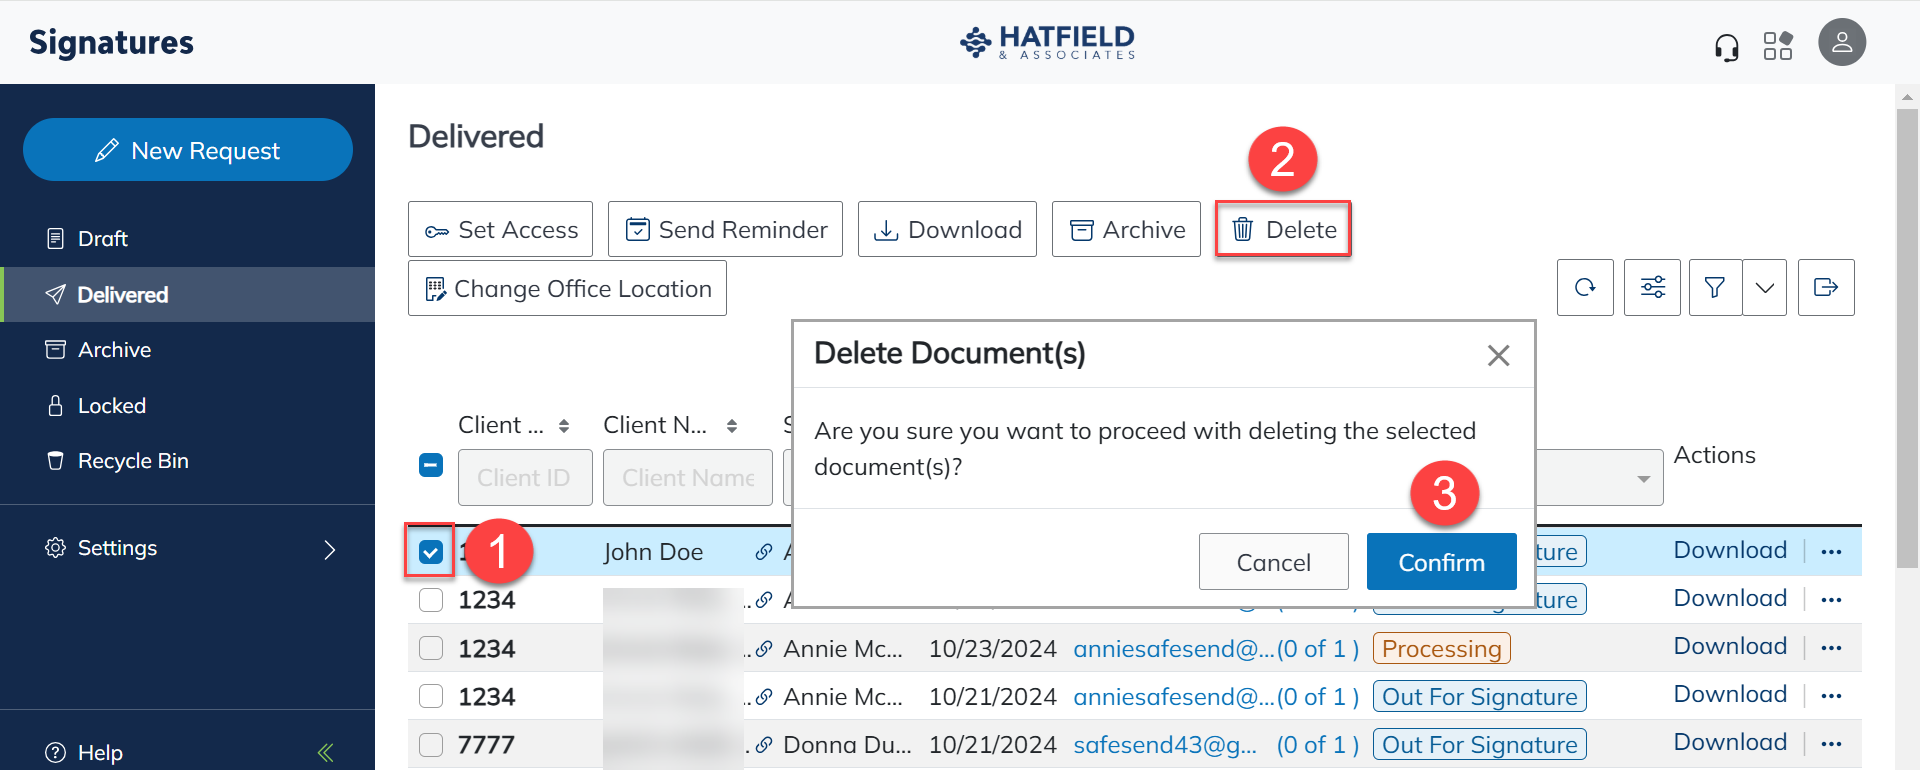
Task: Open the user profile avatar
Action: tap(1842, 43)
